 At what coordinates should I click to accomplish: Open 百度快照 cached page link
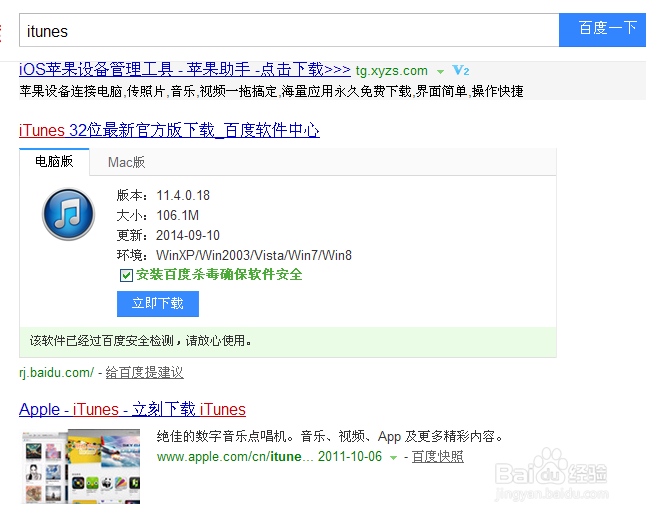point(438,456)
